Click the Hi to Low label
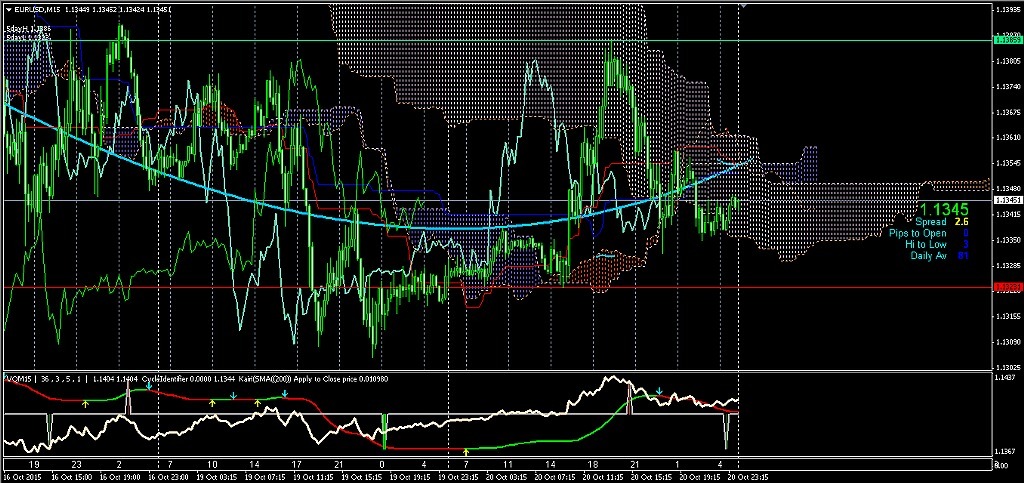 [x=925, y=244]
